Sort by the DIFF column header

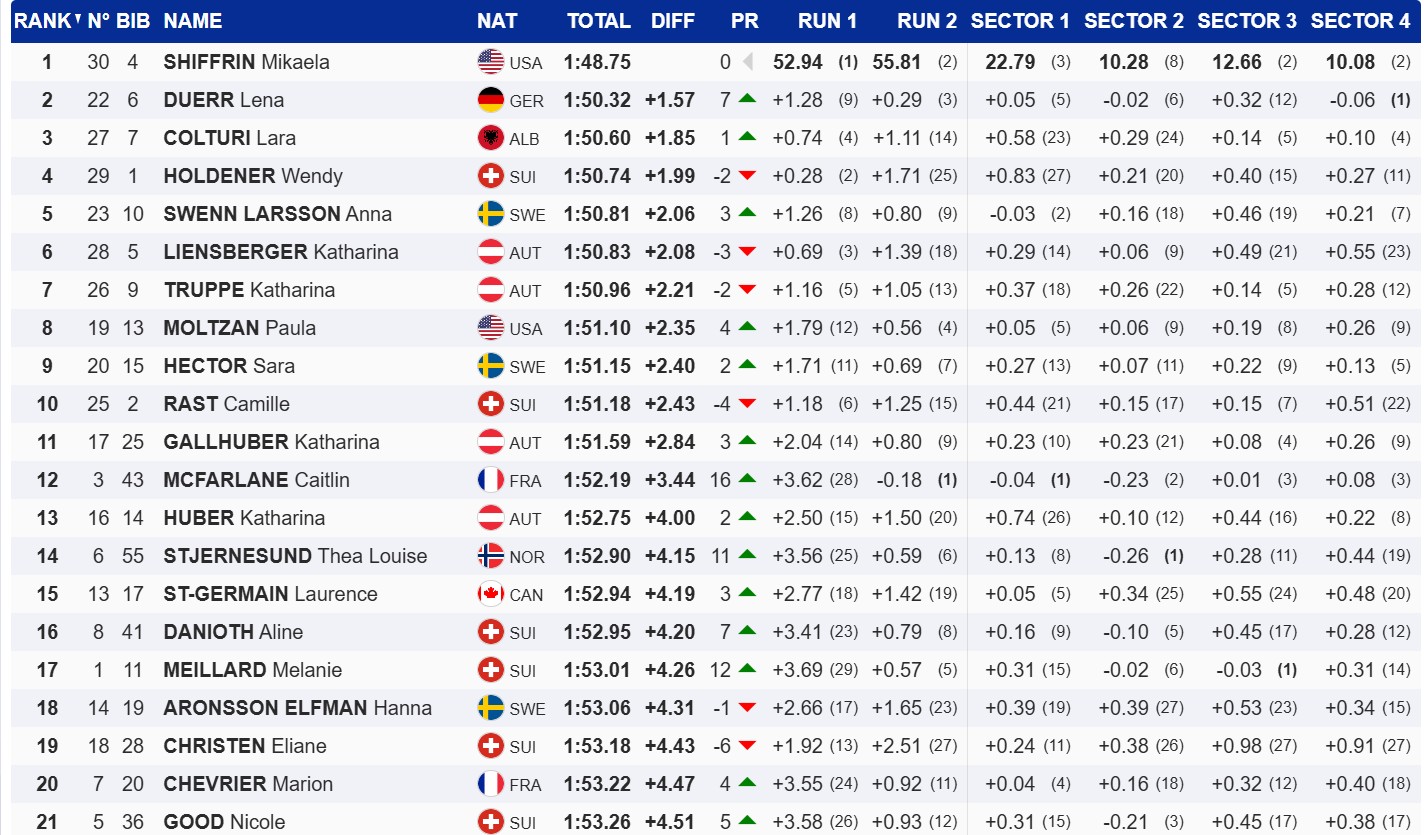672,21
